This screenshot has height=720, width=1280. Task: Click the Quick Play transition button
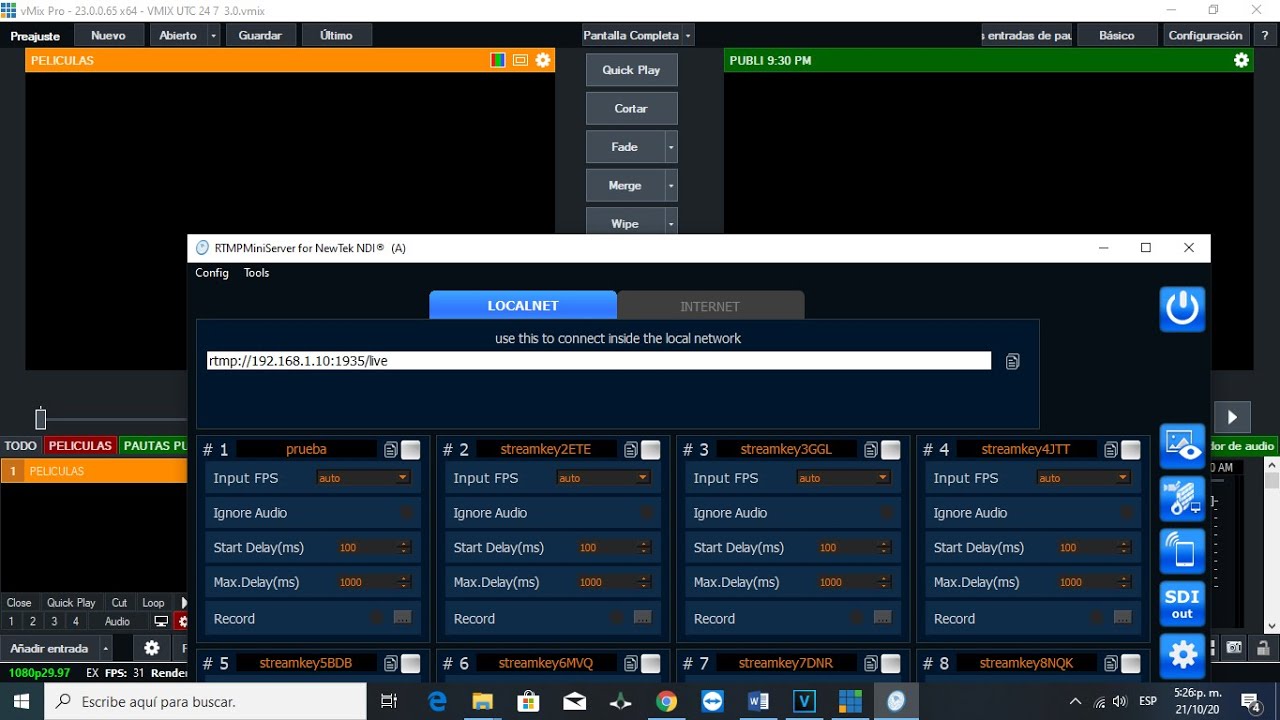(631, 70)
